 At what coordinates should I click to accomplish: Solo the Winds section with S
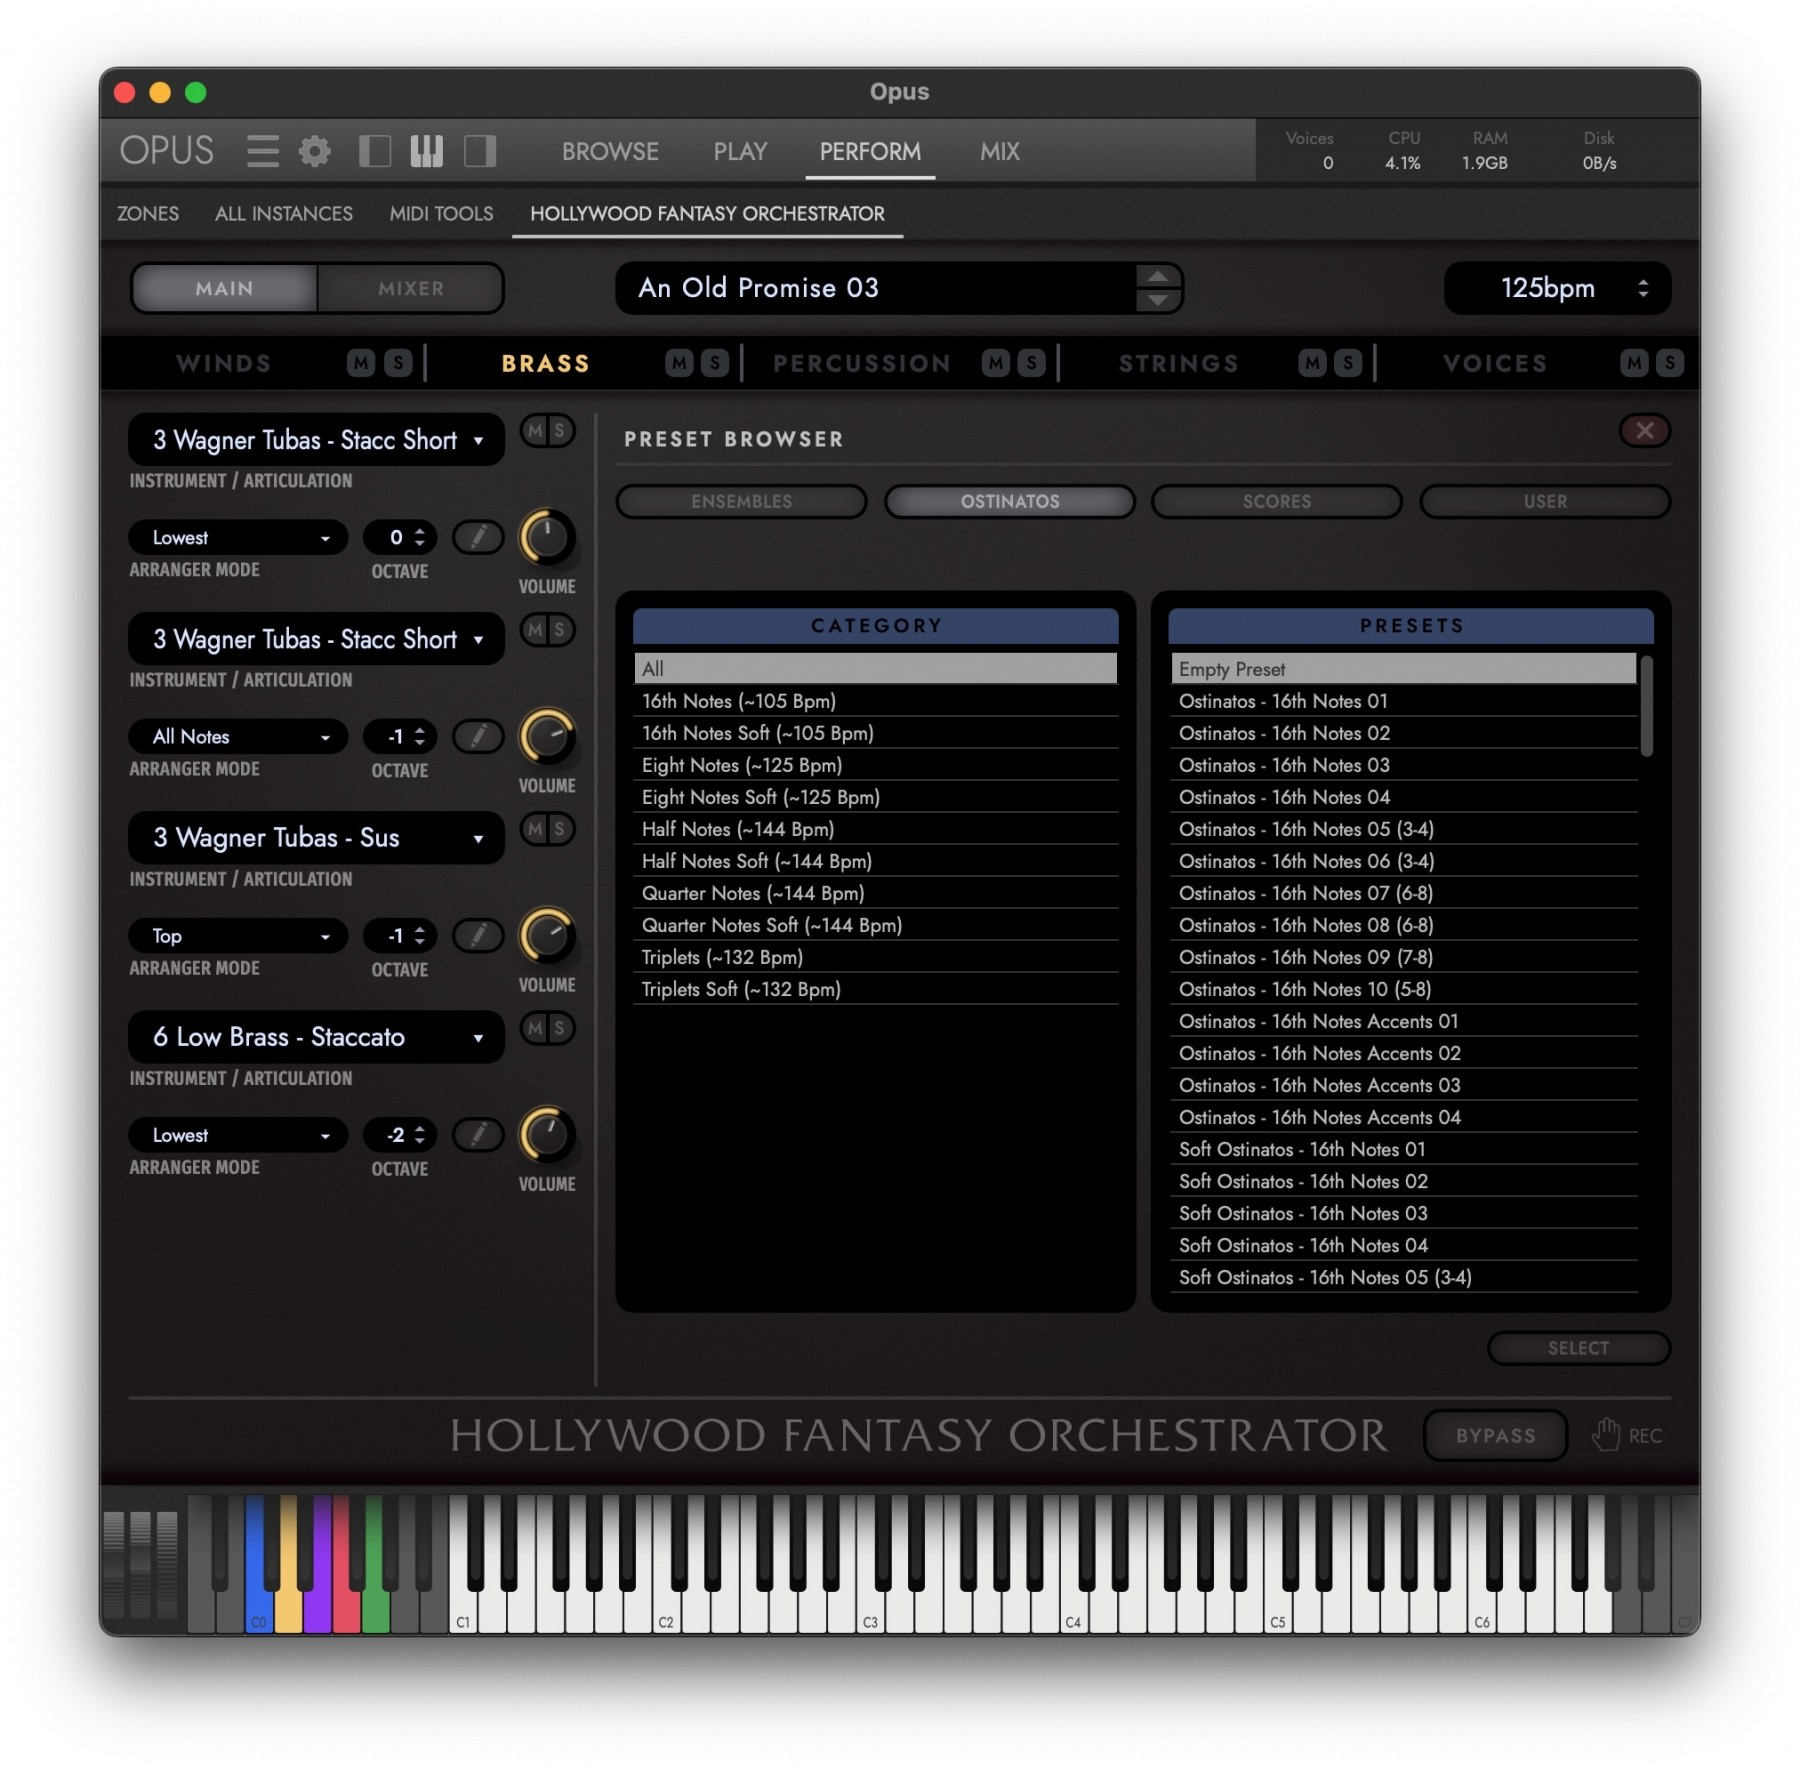[x=398, y=363]
